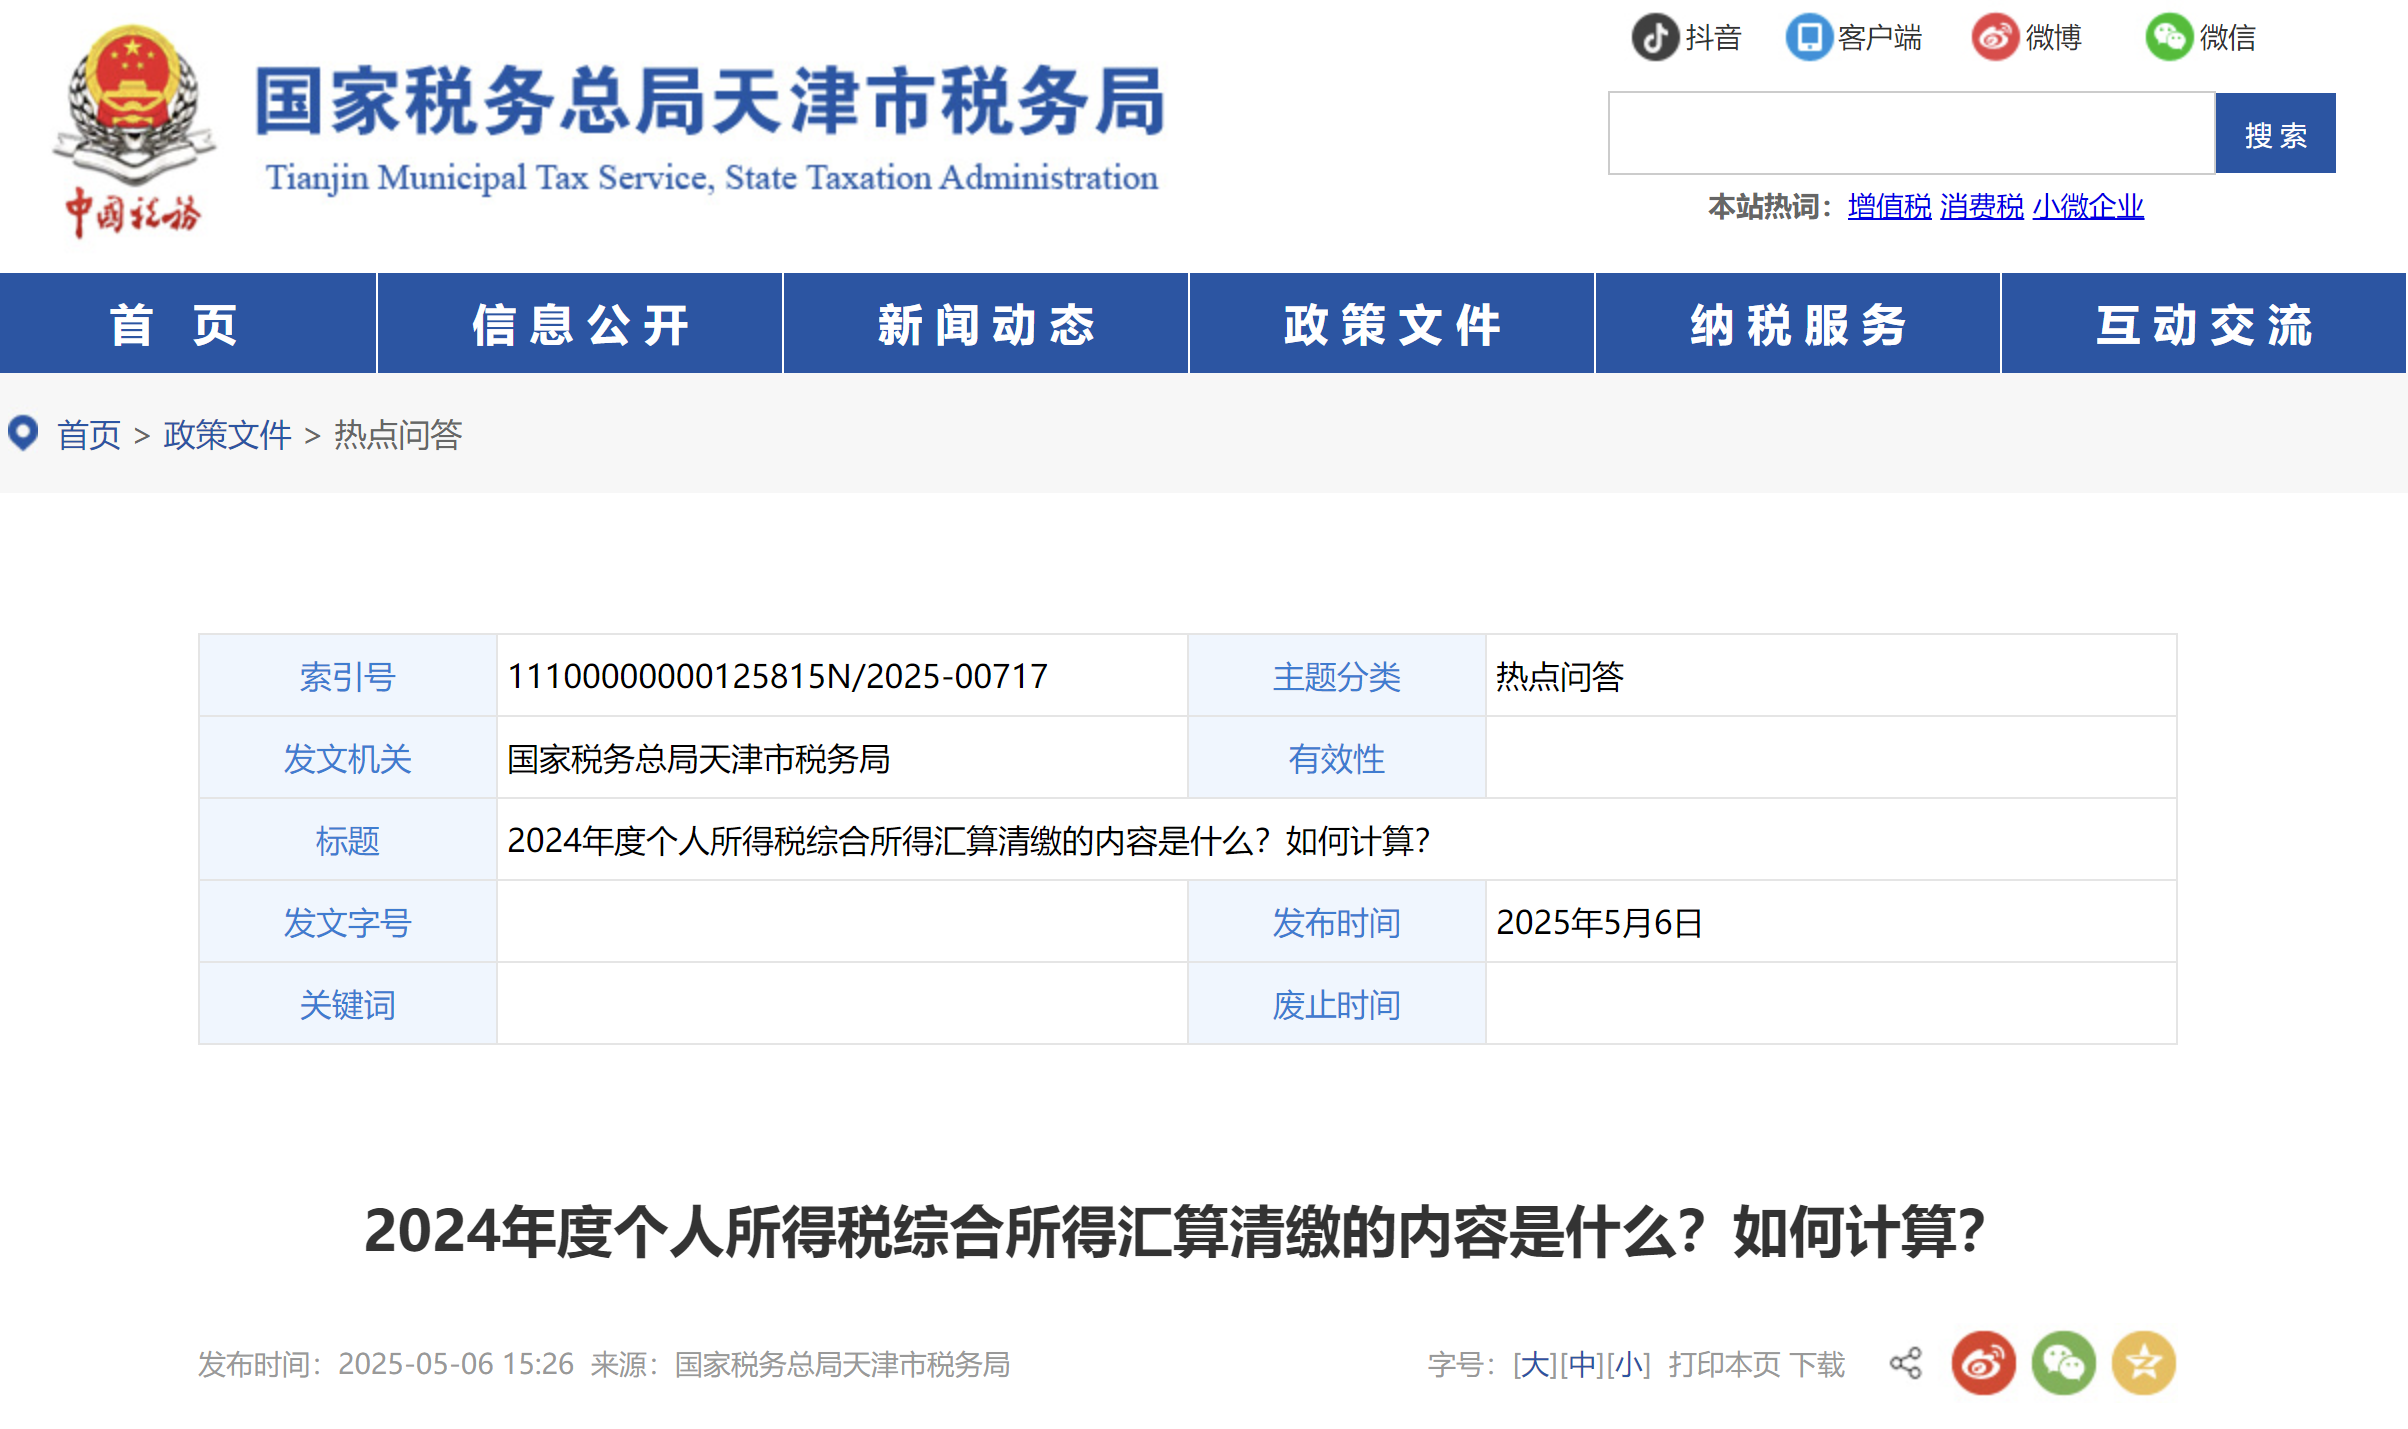Image resolution: width=2408 pixels, height=1429 pixels.
Task: Open the 信息公开 menu
Action: (580, 324)
